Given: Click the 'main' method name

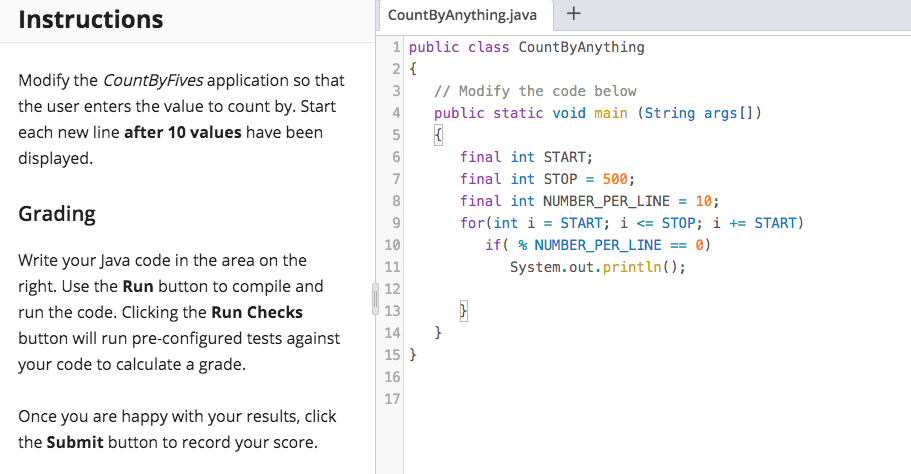Looking at the screenshot, I should click(611, 113).
